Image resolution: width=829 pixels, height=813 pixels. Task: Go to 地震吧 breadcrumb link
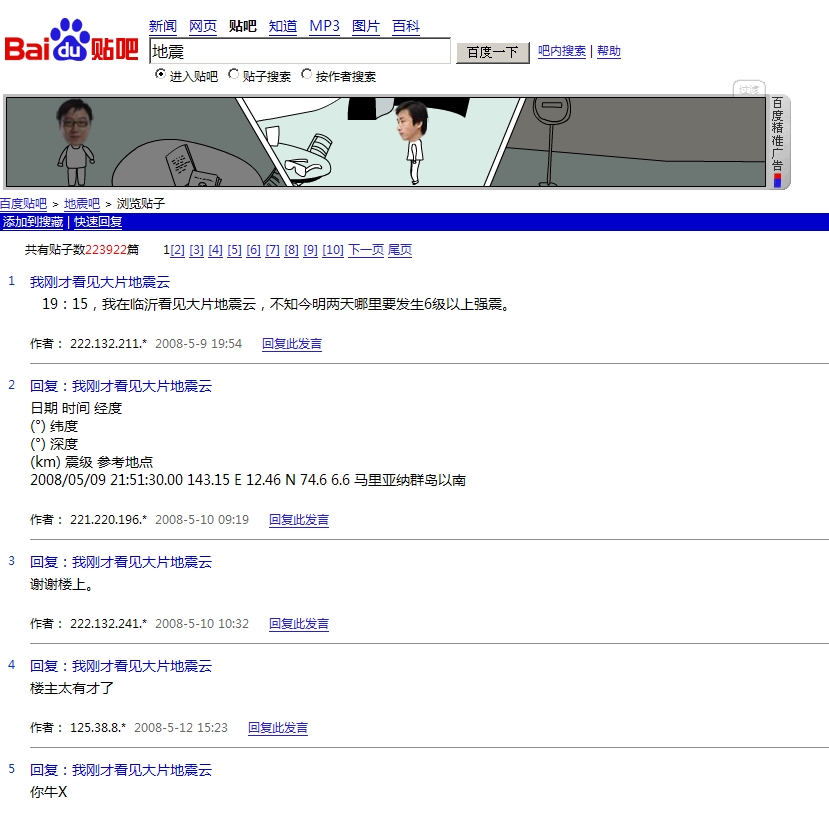pyautogui.click(x=82, y=204)
